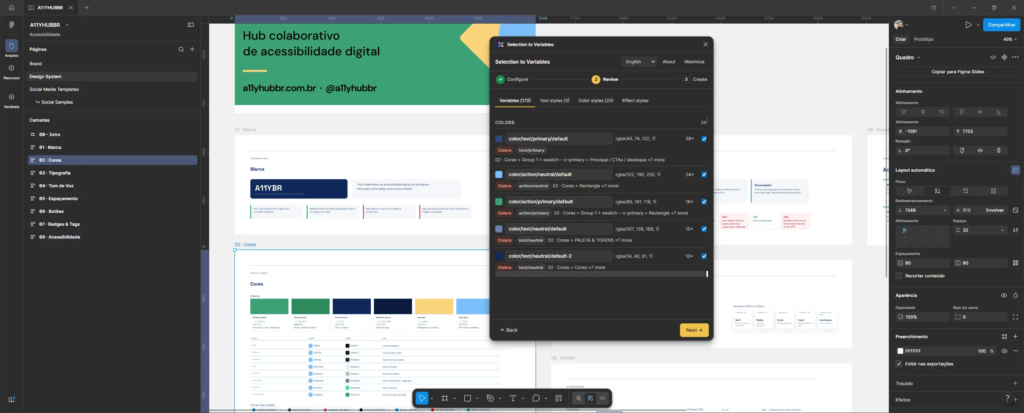Switch to the Color styles (25) tab
Viewport: 1024px width, 413px height.
[596, 101]
